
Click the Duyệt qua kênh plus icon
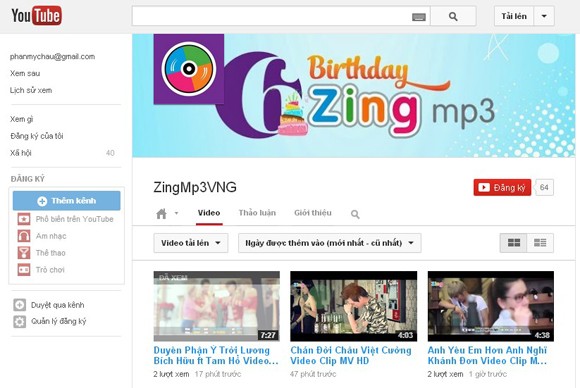20,305
